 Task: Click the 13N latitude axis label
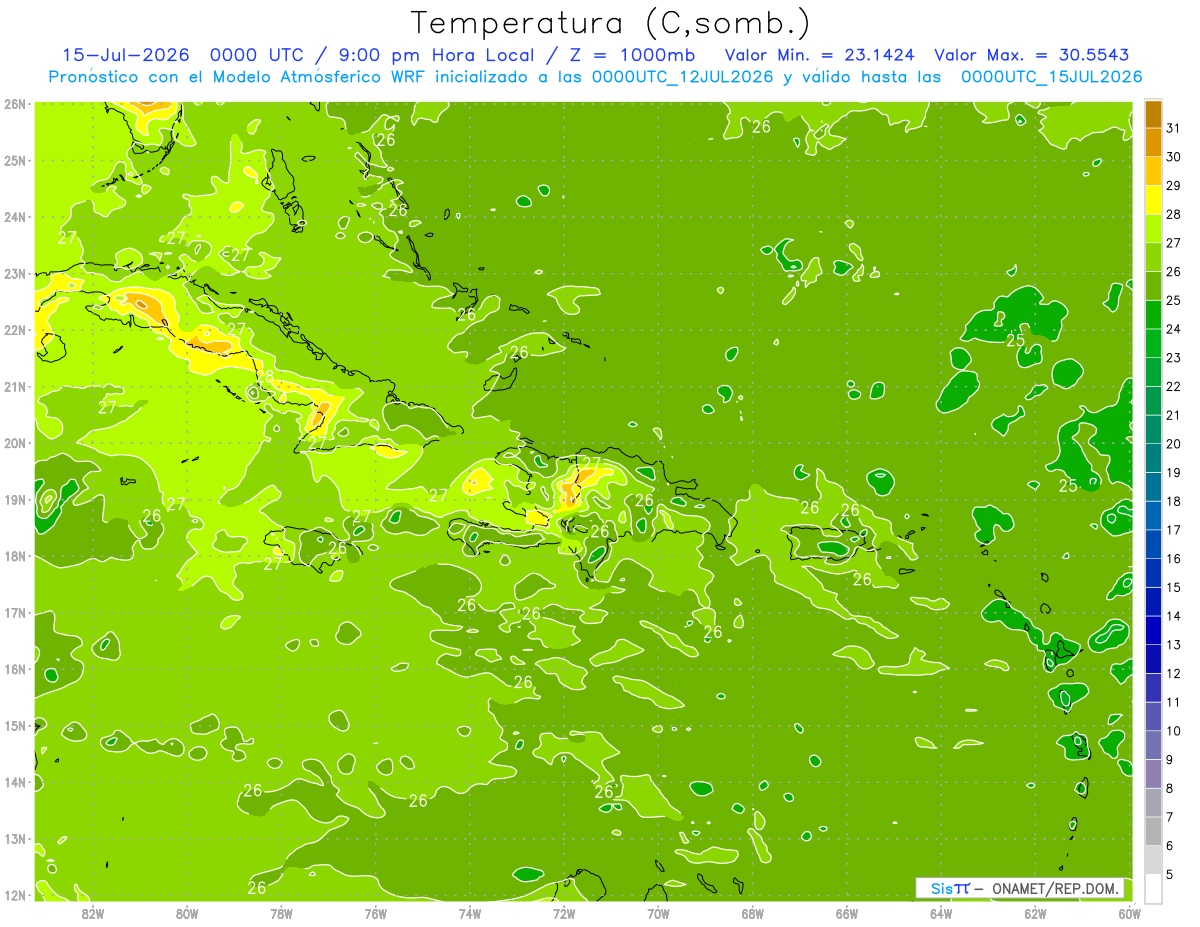[x=15, y=838]
